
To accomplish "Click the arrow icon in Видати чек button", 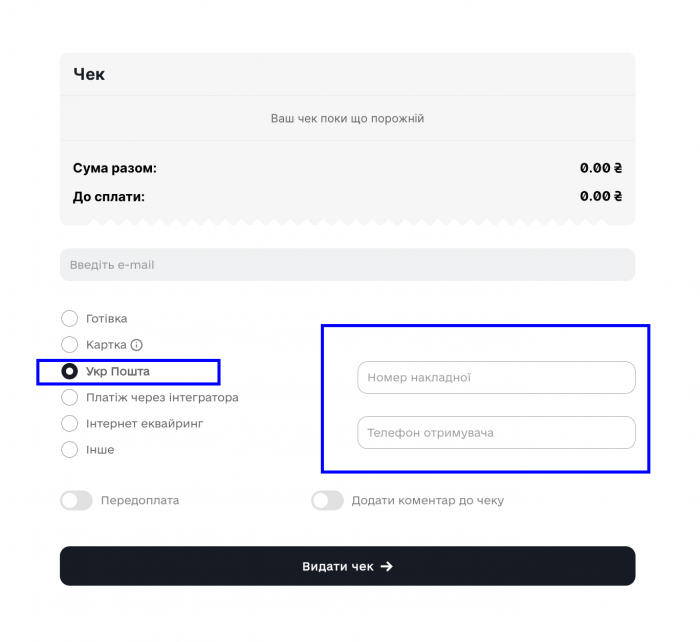I will [387, 566].
